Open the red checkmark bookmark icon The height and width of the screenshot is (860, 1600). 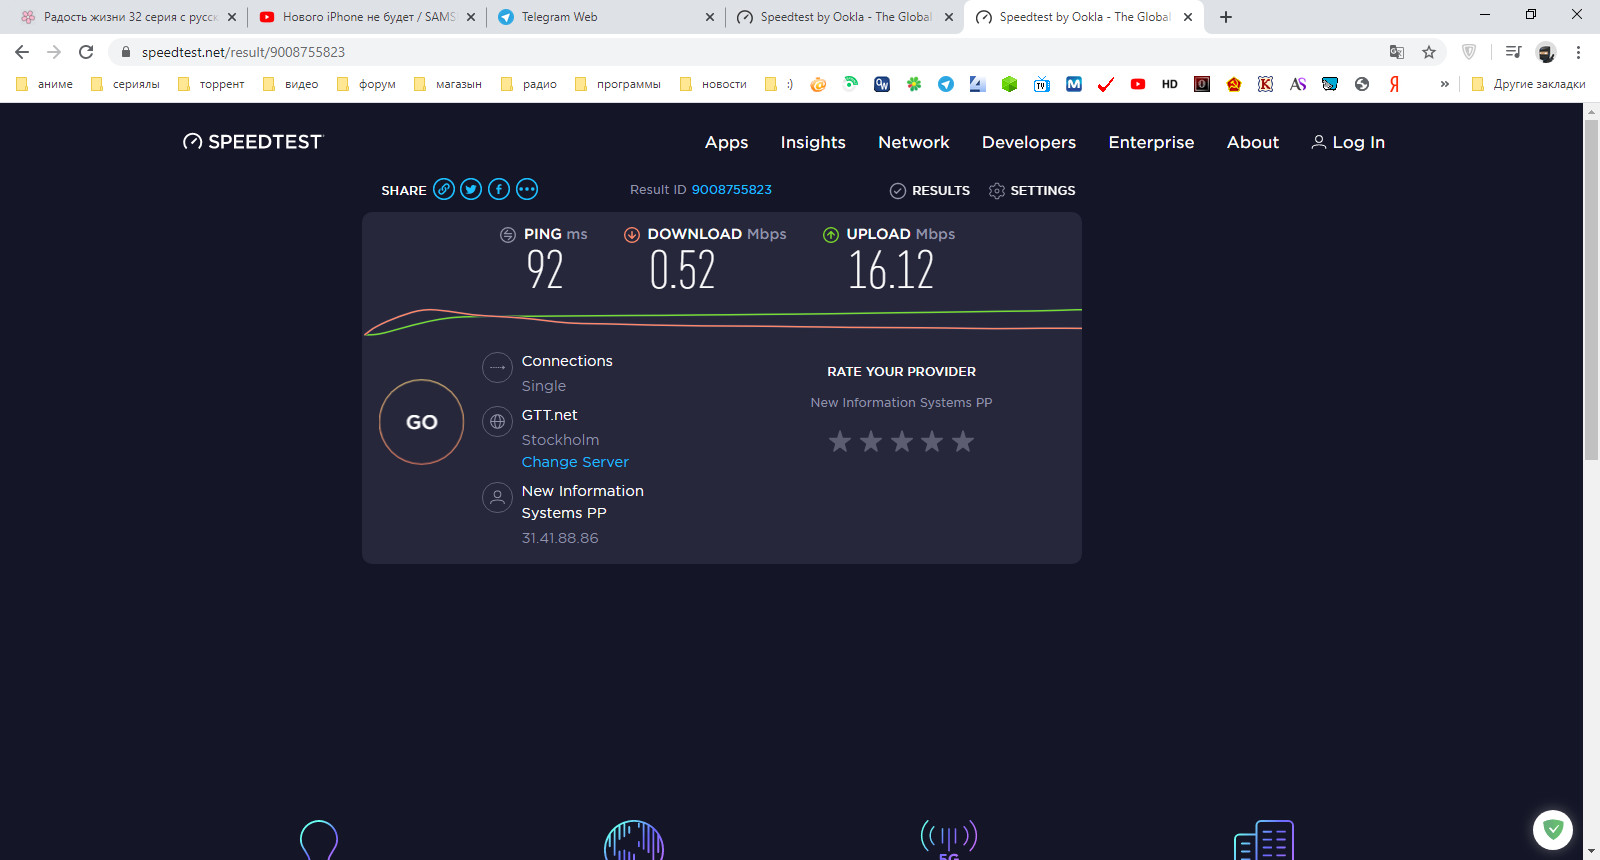[x=1106, y=84]
